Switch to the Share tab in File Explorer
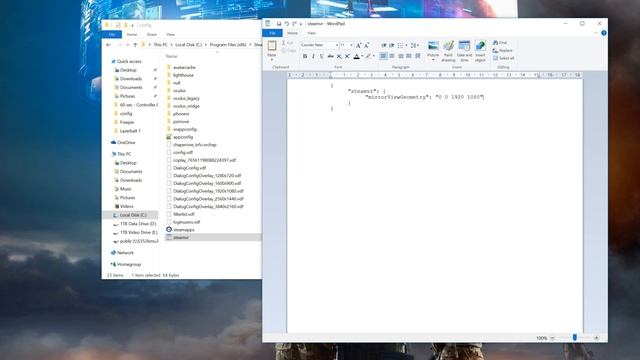The image size is (640, 360). click(152, 35)
